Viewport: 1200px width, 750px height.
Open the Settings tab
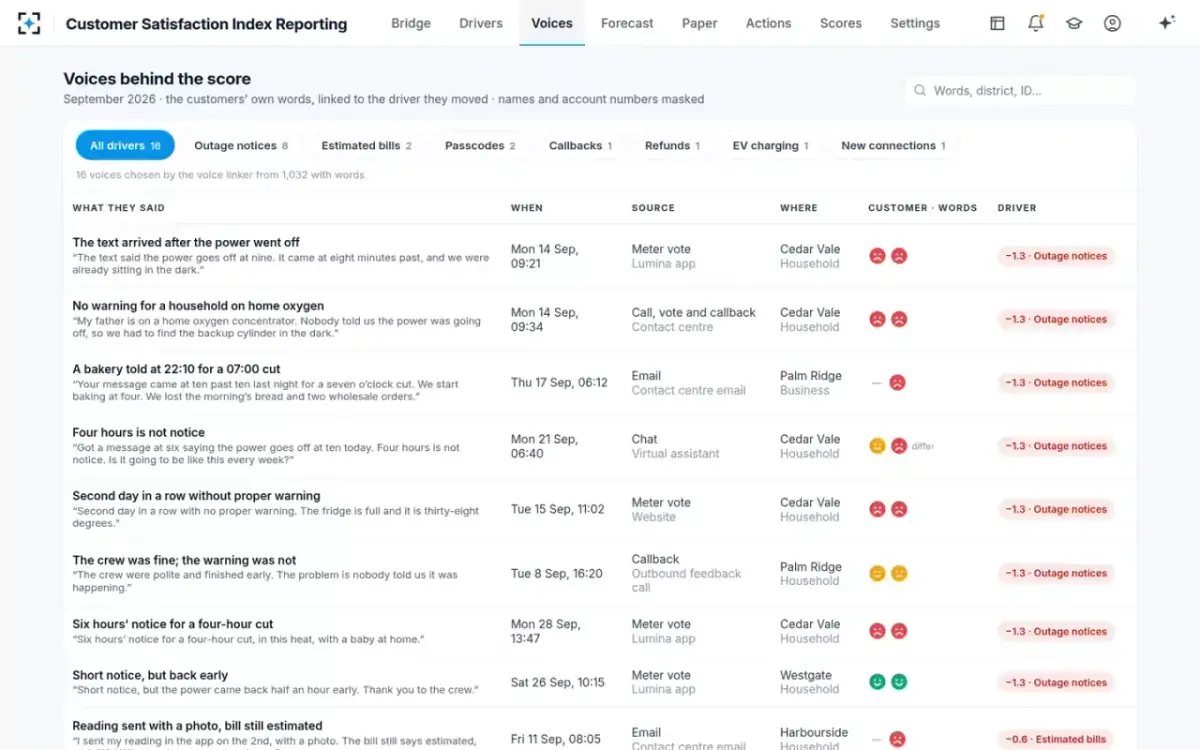point(915,23)
